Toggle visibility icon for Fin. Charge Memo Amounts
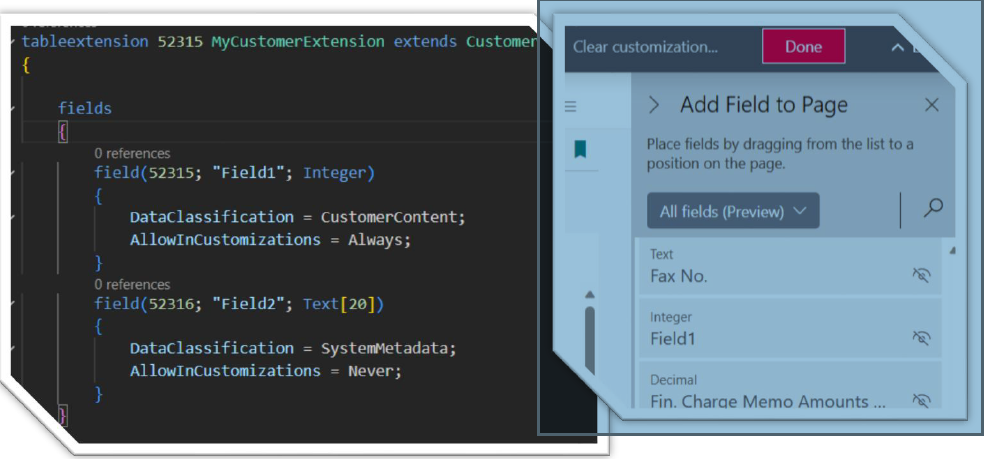984x459 pixels. pos(921,400)
